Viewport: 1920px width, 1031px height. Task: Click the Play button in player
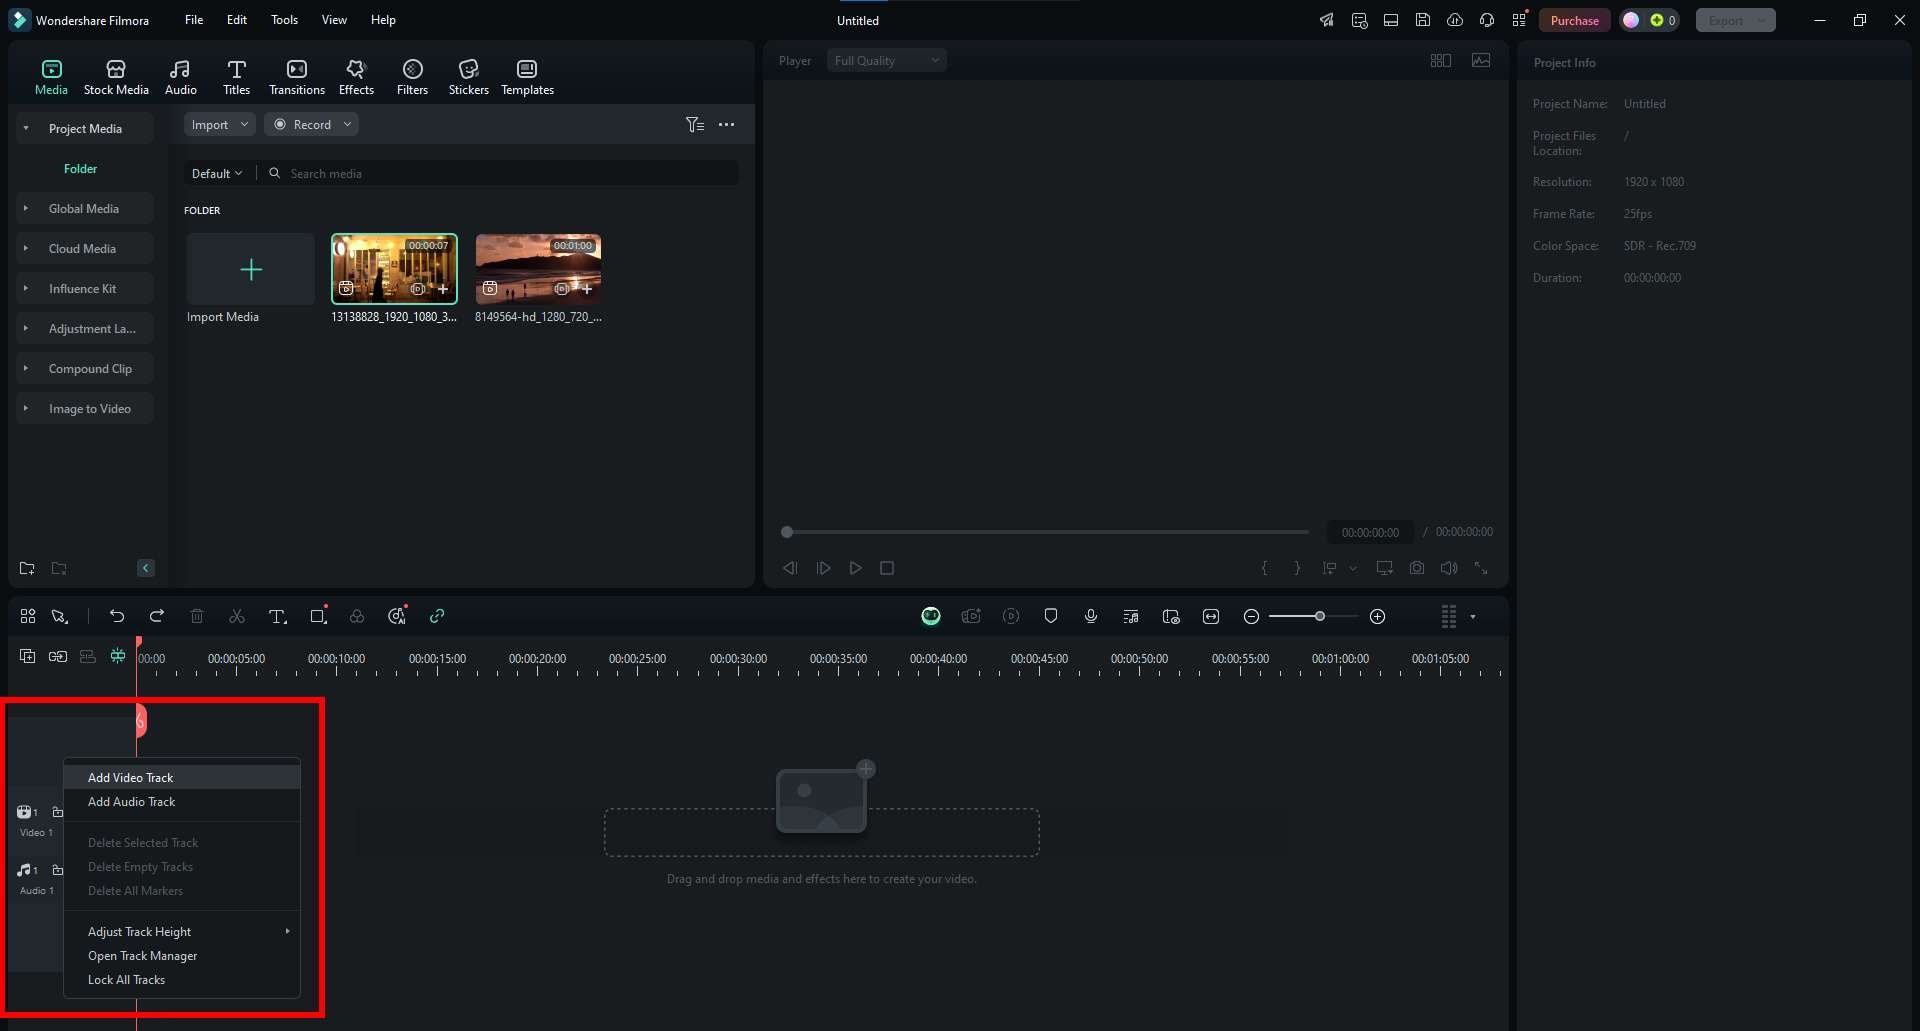click(x=856, y=568)
